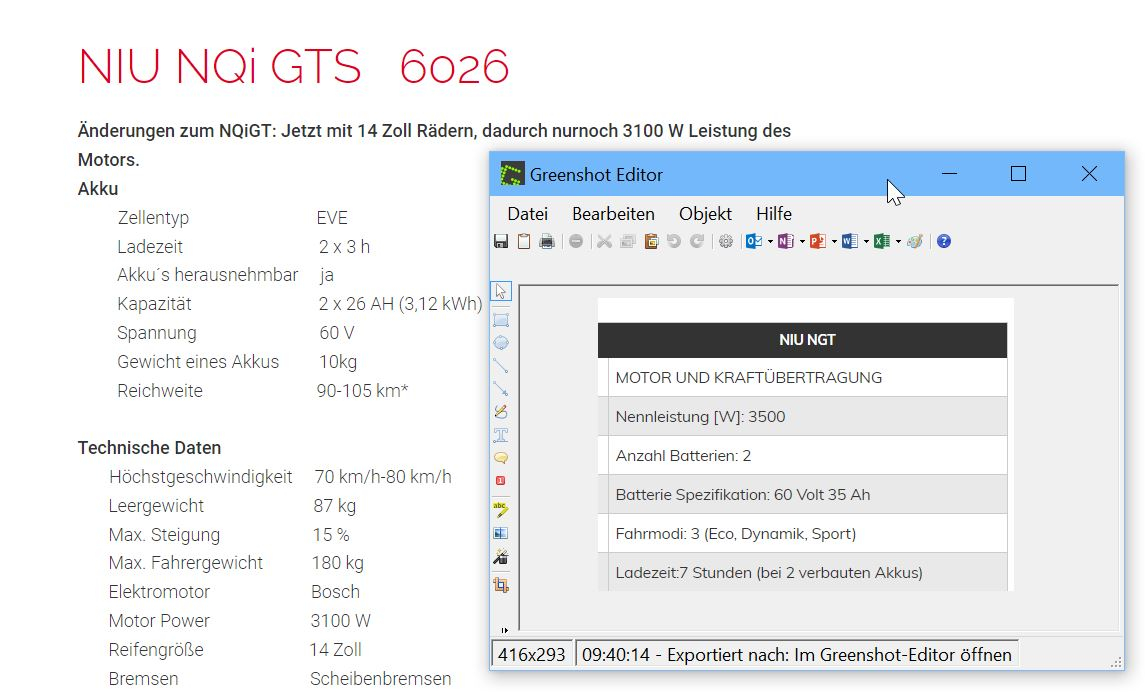This screenshot has width=1145, height=692.
Task: Activate the crop tool
Action: pyautogui.click(x=501, y=585)
